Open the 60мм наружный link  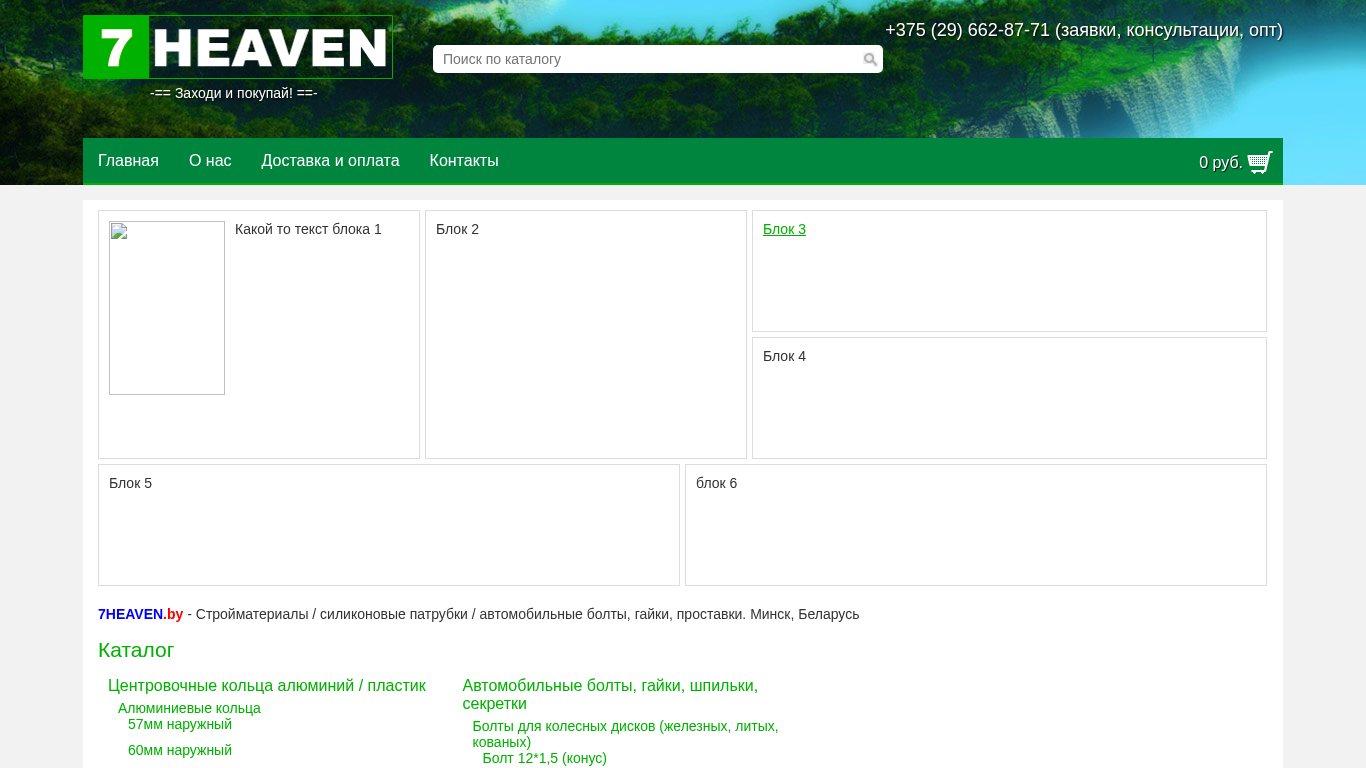[x=180, y=750]
